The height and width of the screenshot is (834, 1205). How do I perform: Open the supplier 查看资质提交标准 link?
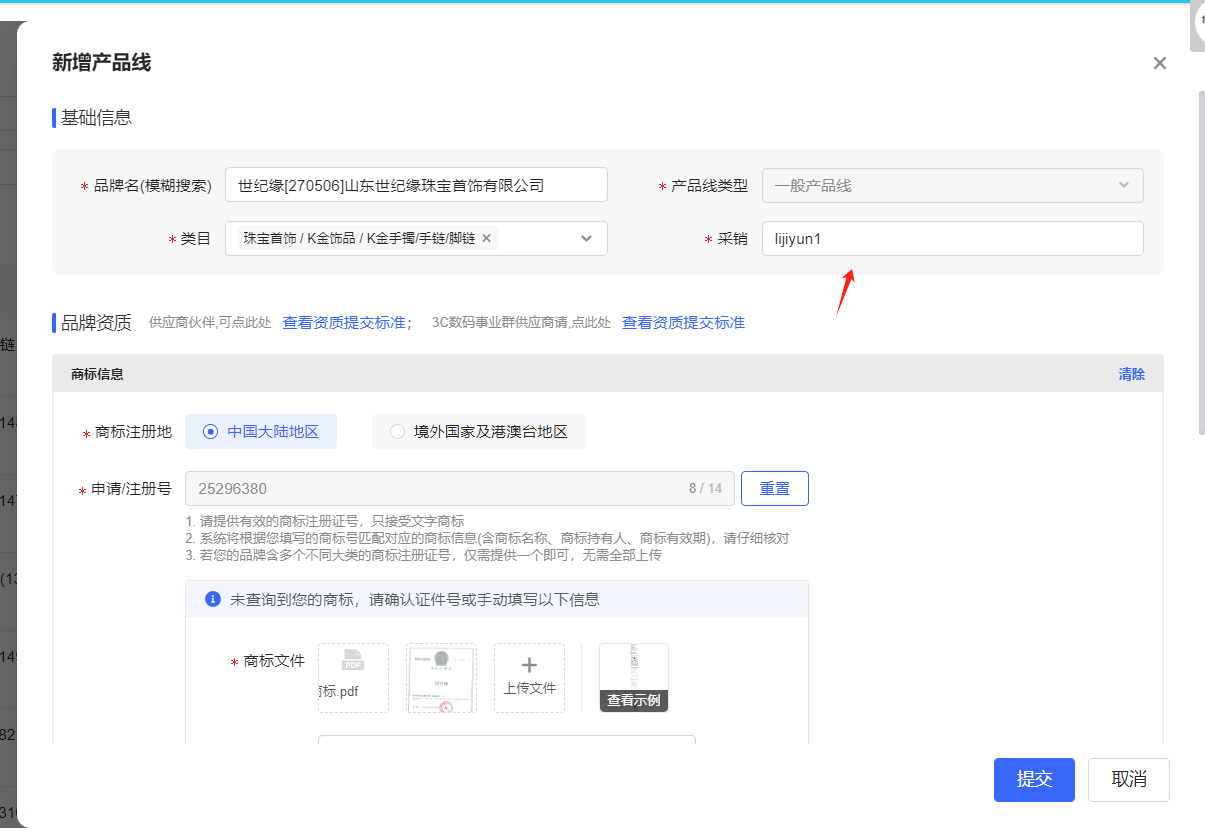click(346, 323)
